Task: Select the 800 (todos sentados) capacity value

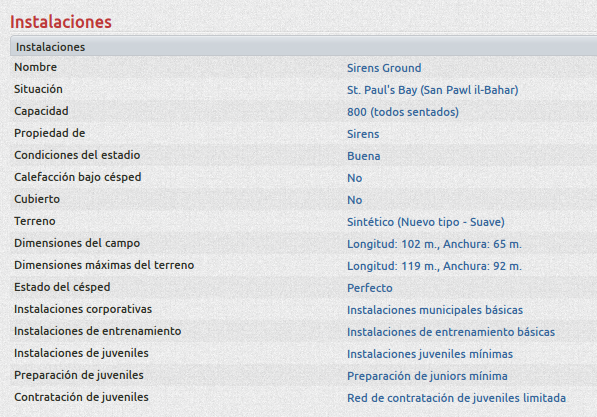Action: pyautogui.click(x=403, y=112)
